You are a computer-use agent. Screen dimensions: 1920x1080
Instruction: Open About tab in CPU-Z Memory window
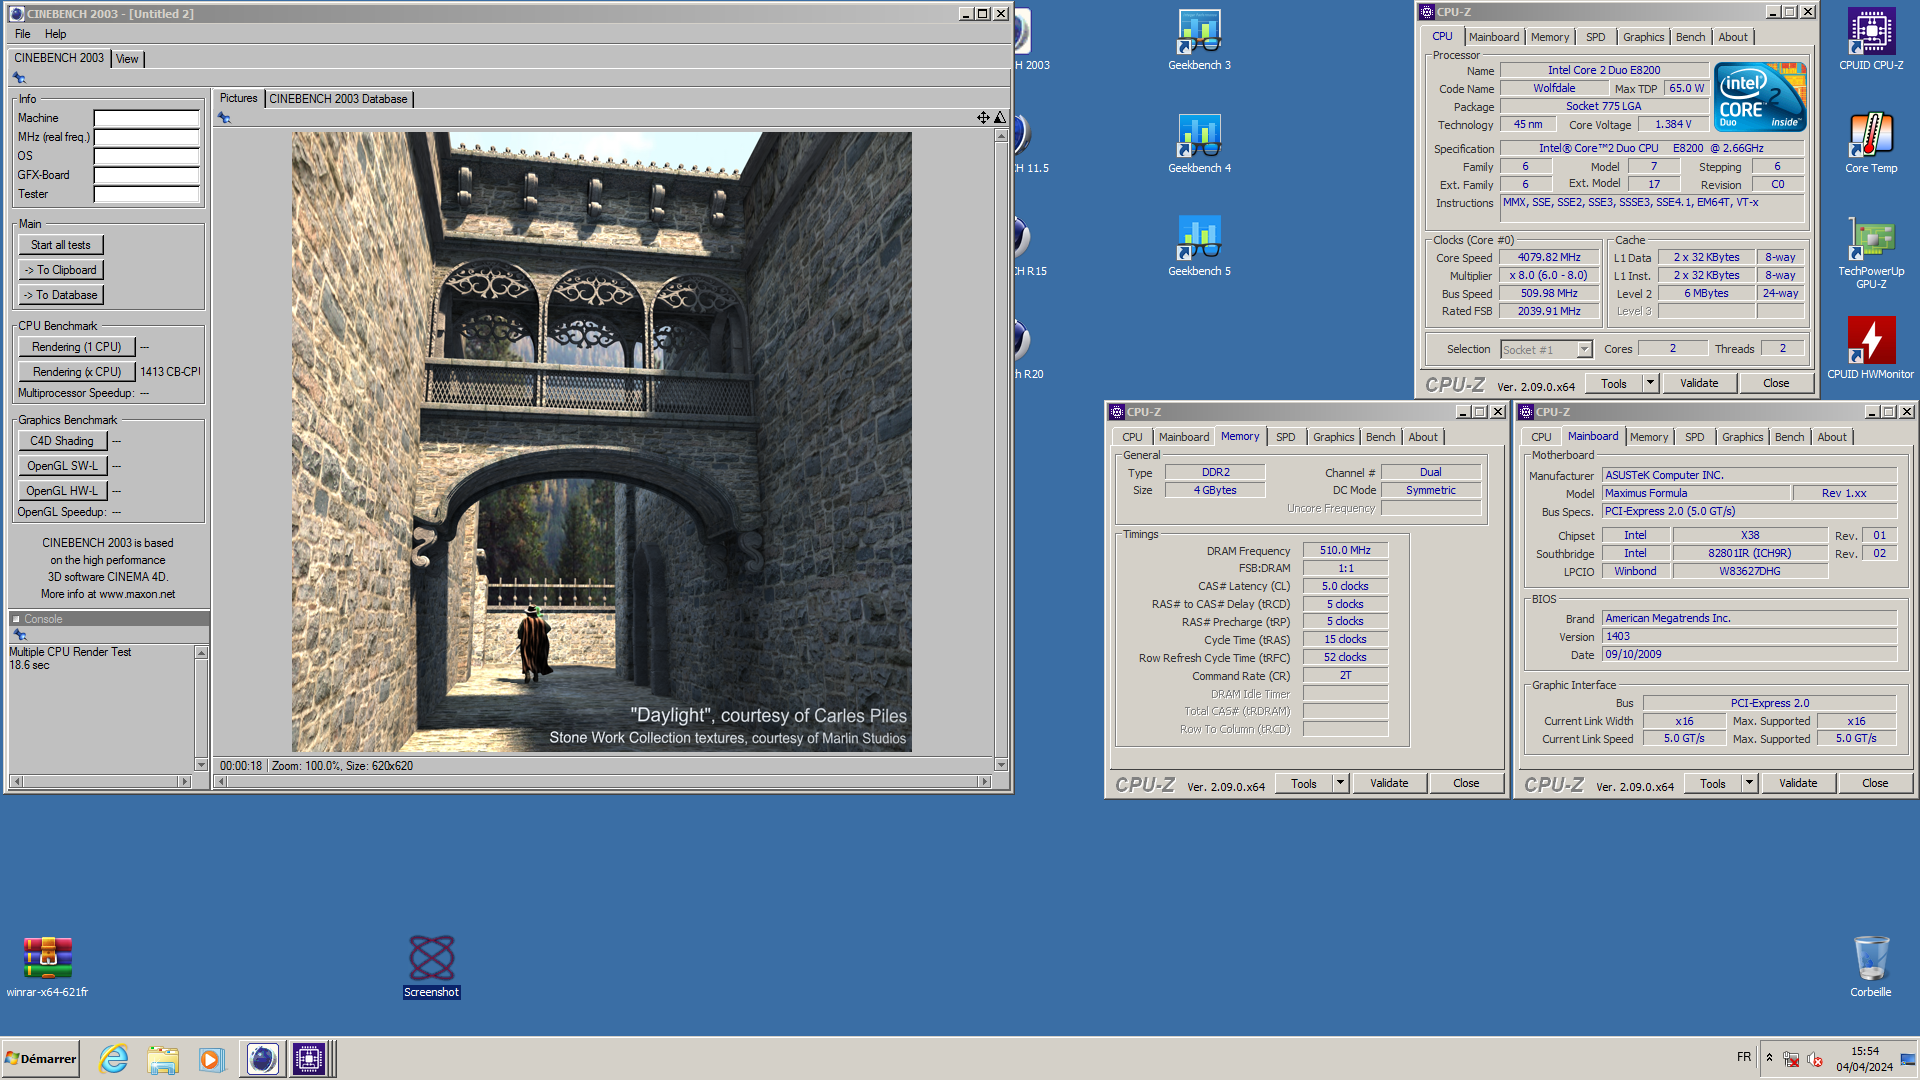point(1422,437)
